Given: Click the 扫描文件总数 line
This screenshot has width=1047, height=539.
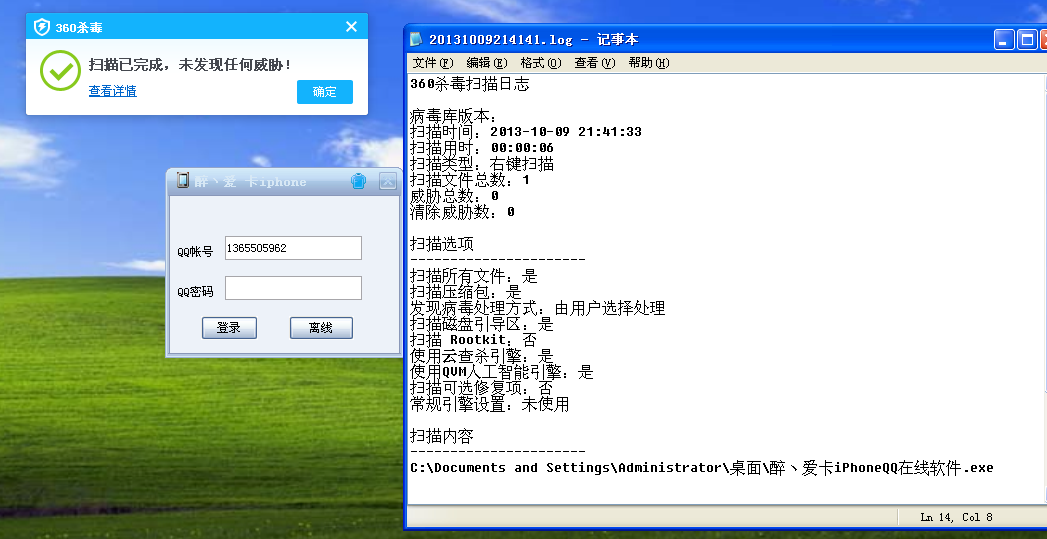Looking at the screenshot, I should pos(469,180).
